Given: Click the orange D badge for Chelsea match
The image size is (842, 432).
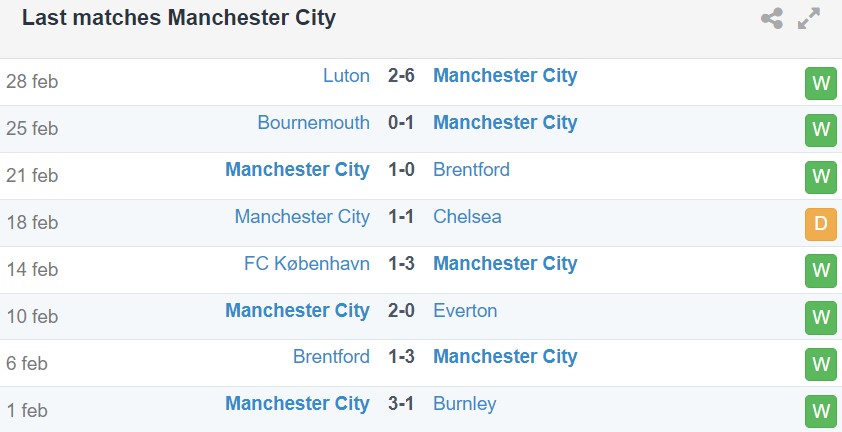Looking at the screenshot, I should (820, 224).
